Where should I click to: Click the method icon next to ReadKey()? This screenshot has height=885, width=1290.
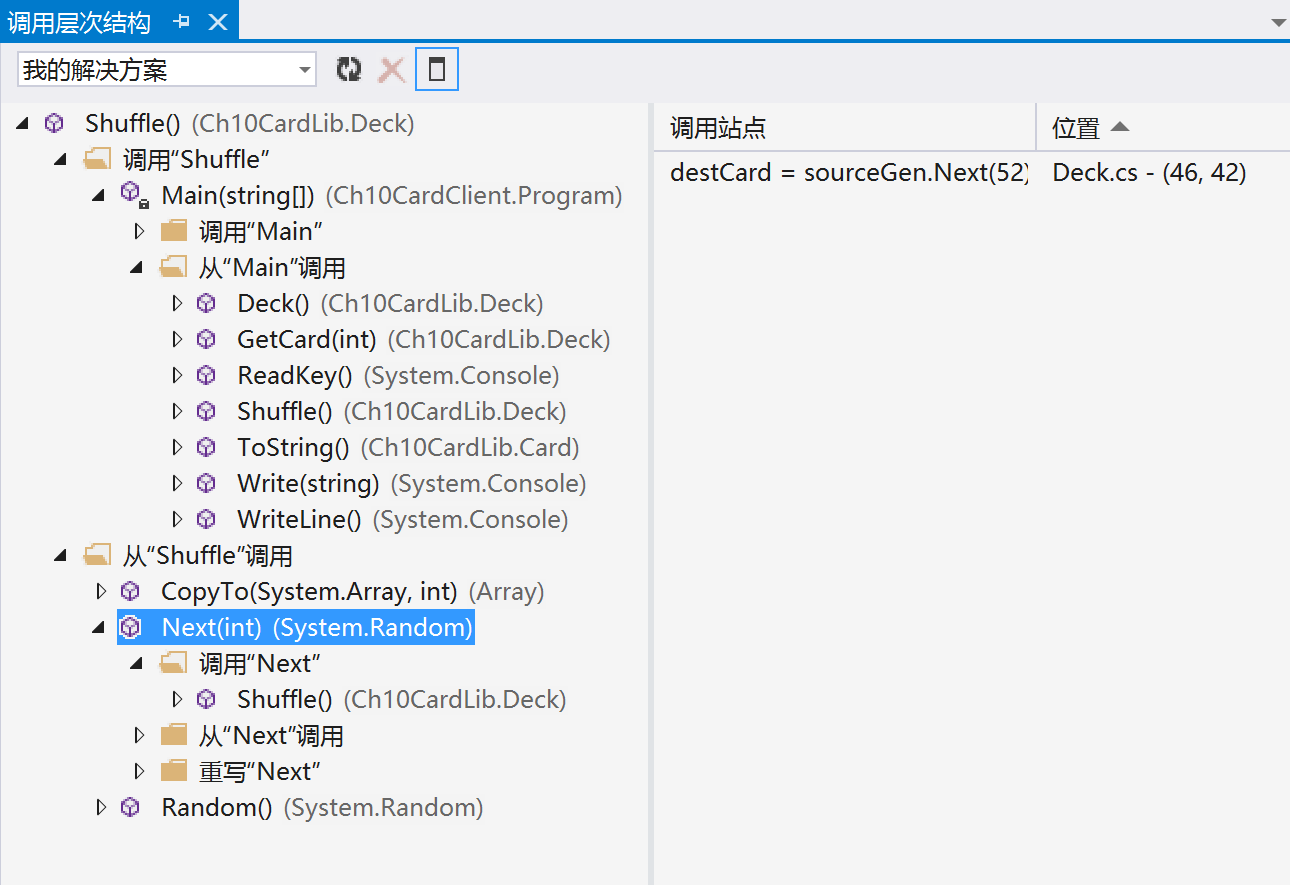[206, 375]
